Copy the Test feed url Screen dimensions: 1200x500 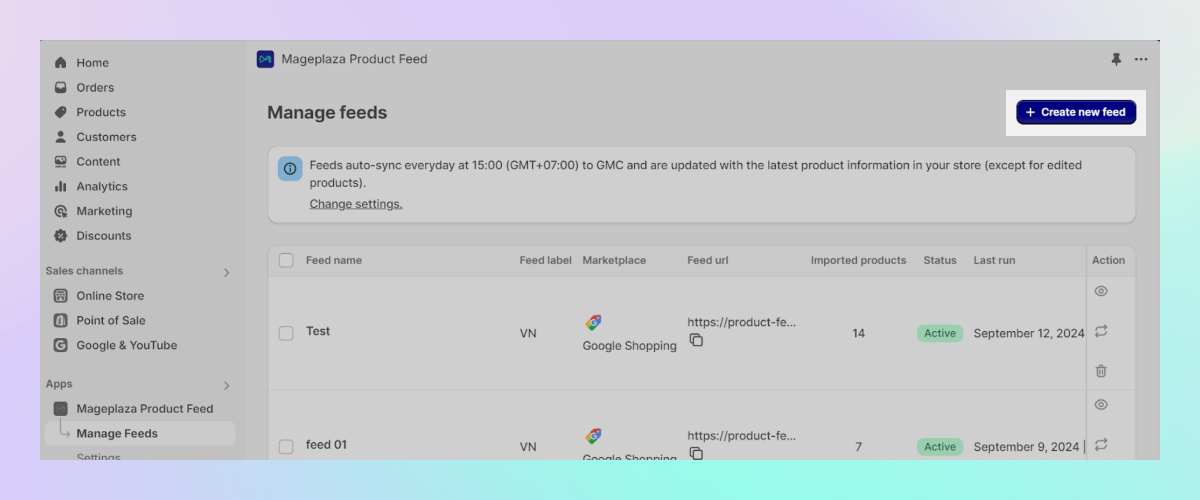(x=696, y=340)
